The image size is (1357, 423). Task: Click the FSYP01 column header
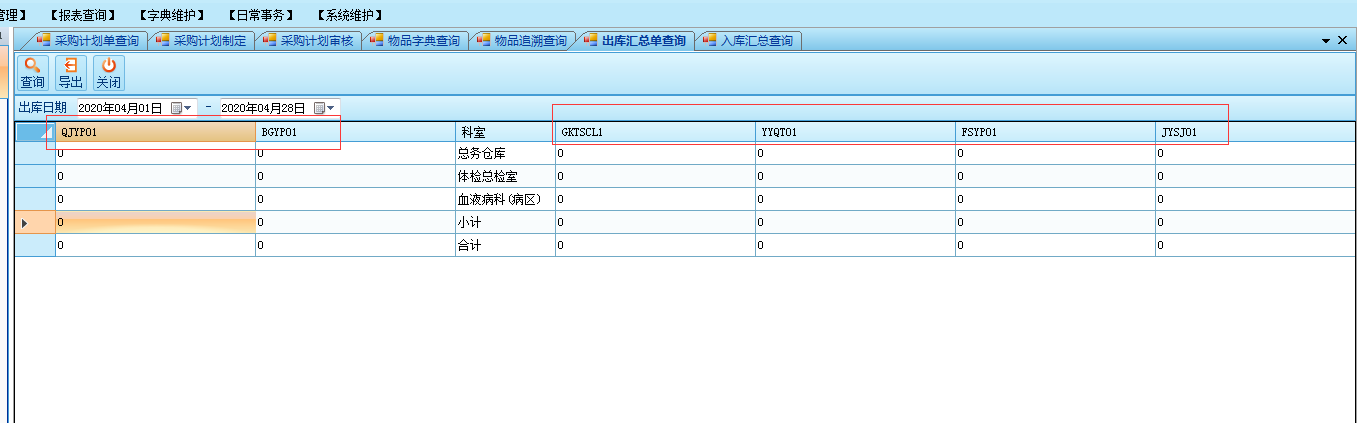[x=1055, y=132]
